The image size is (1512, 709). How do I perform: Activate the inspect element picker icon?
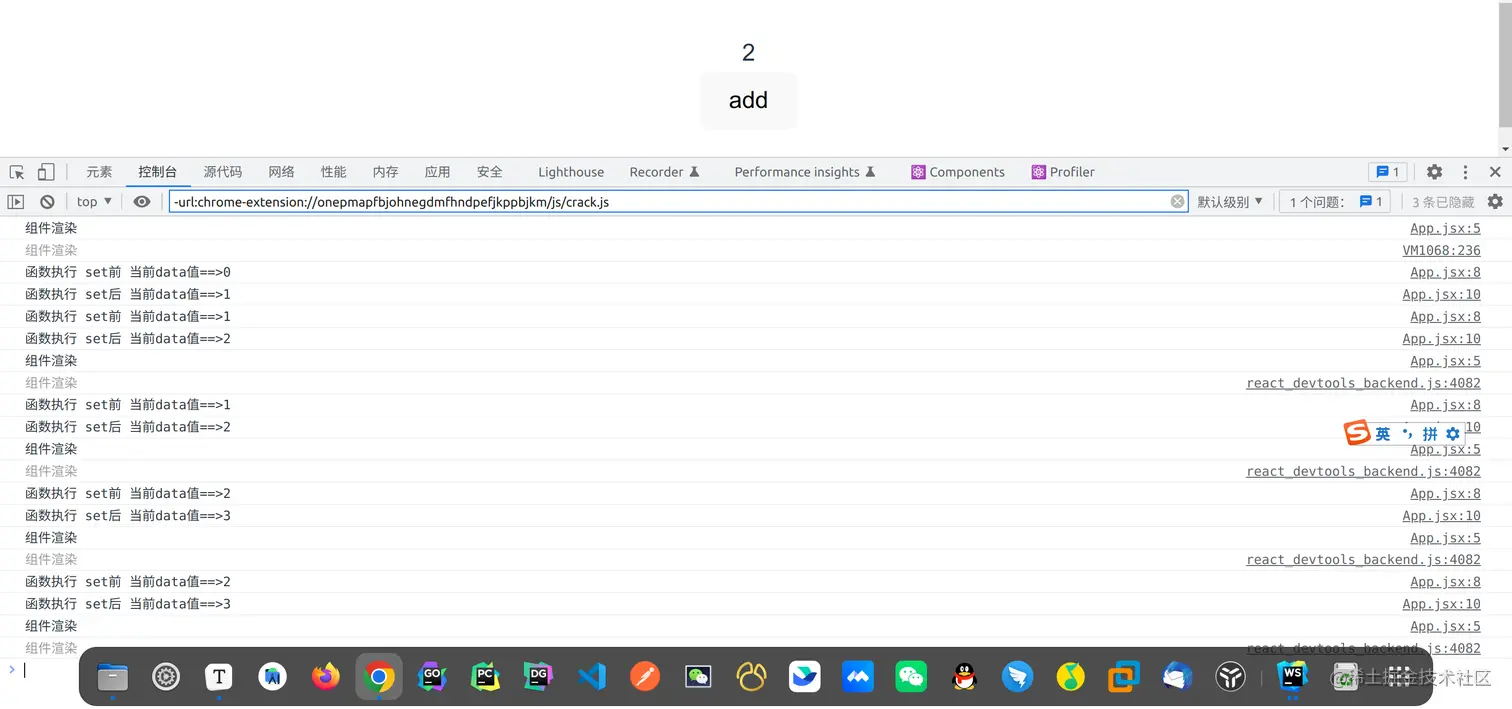pyautogui.click(x=17, y=172)
